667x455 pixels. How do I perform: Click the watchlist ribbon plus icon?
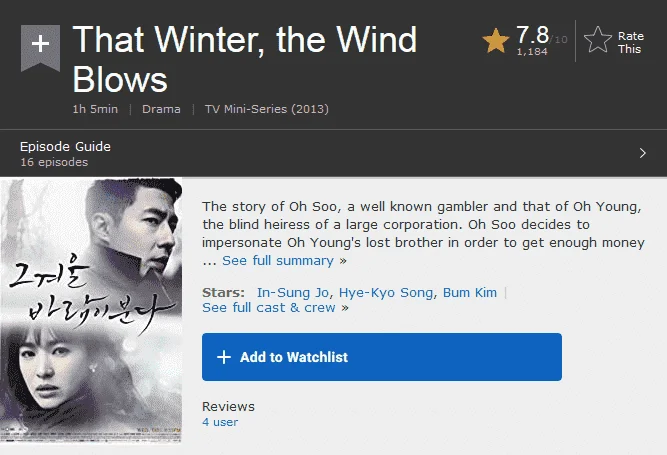coord(40,44)
